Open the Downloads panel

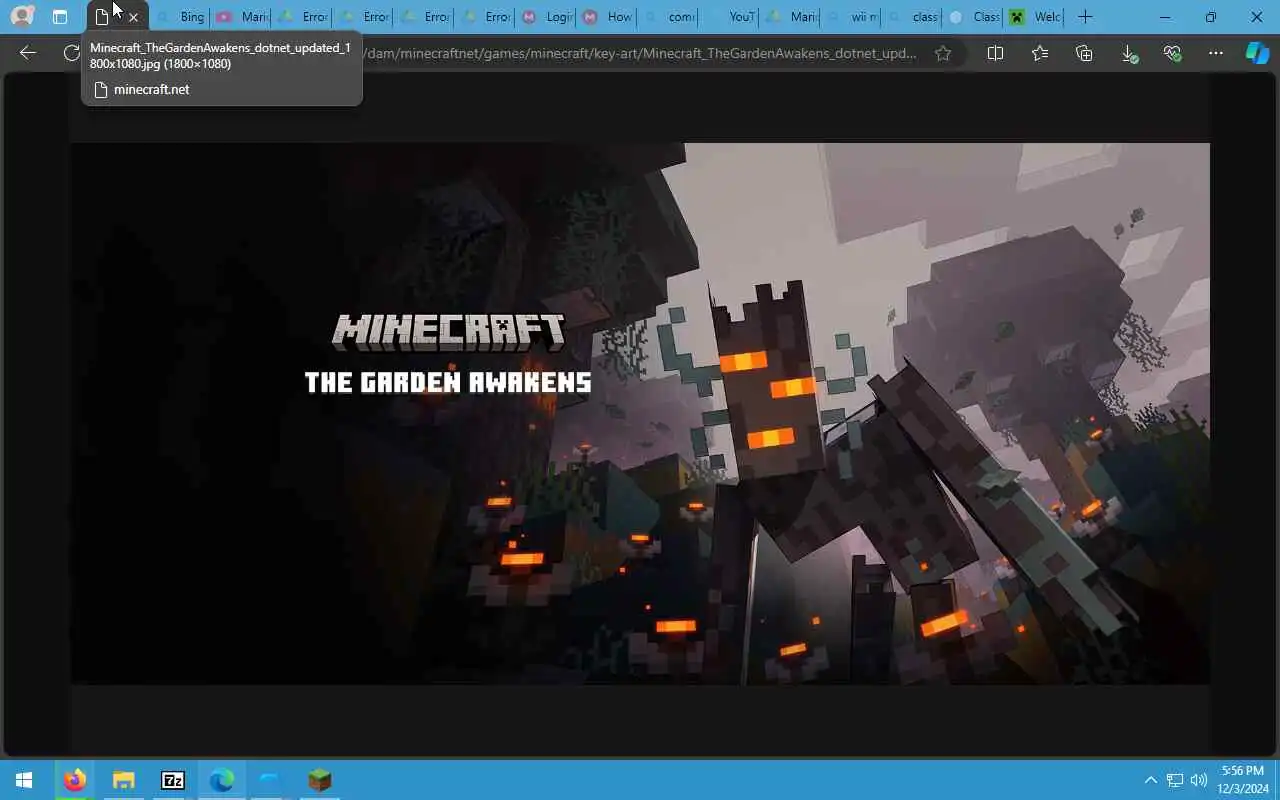(x=1128, y=53)
